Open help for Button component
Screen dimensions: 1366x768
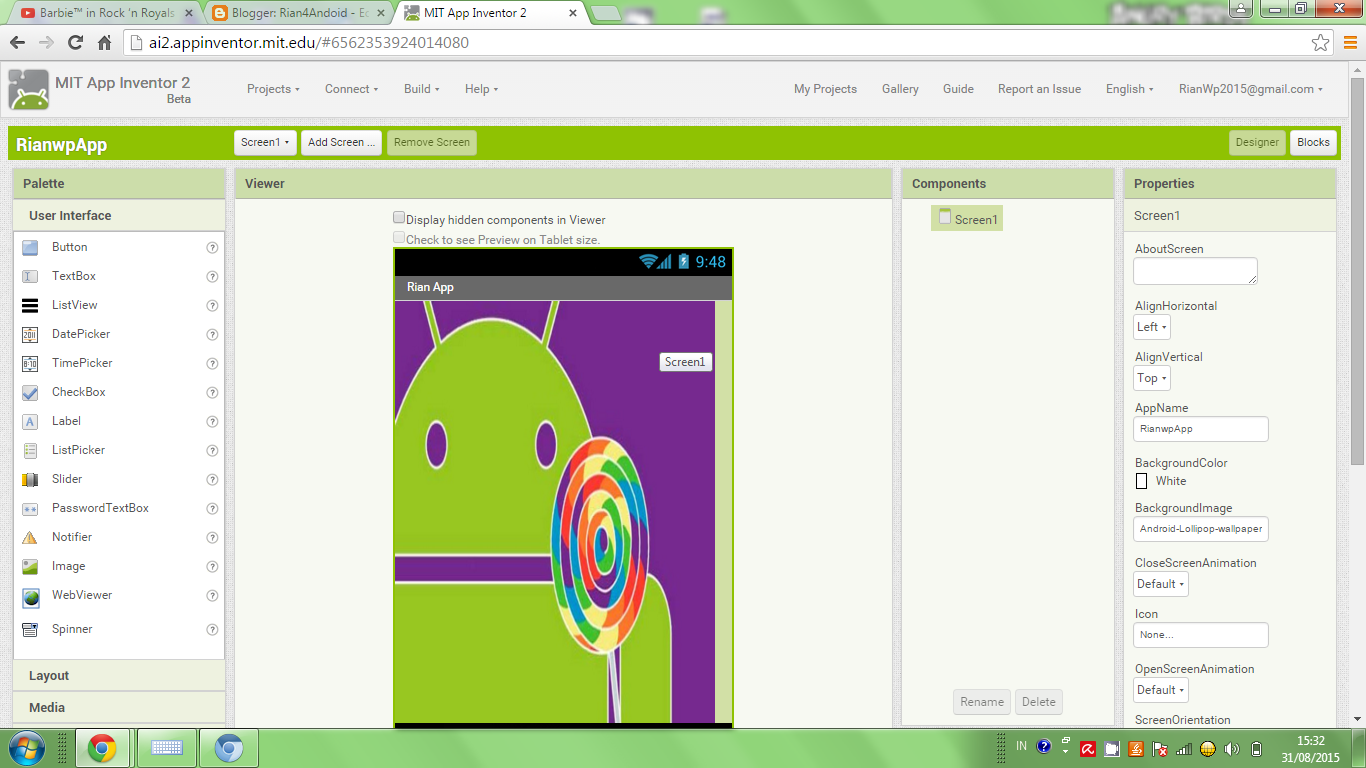click(212, 248)
